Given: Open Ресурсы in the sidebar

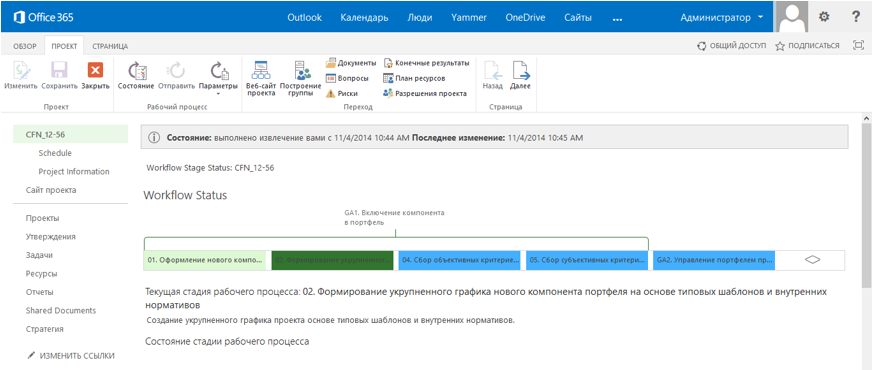Looking at the screenshot, I should (x=42, y=274).
